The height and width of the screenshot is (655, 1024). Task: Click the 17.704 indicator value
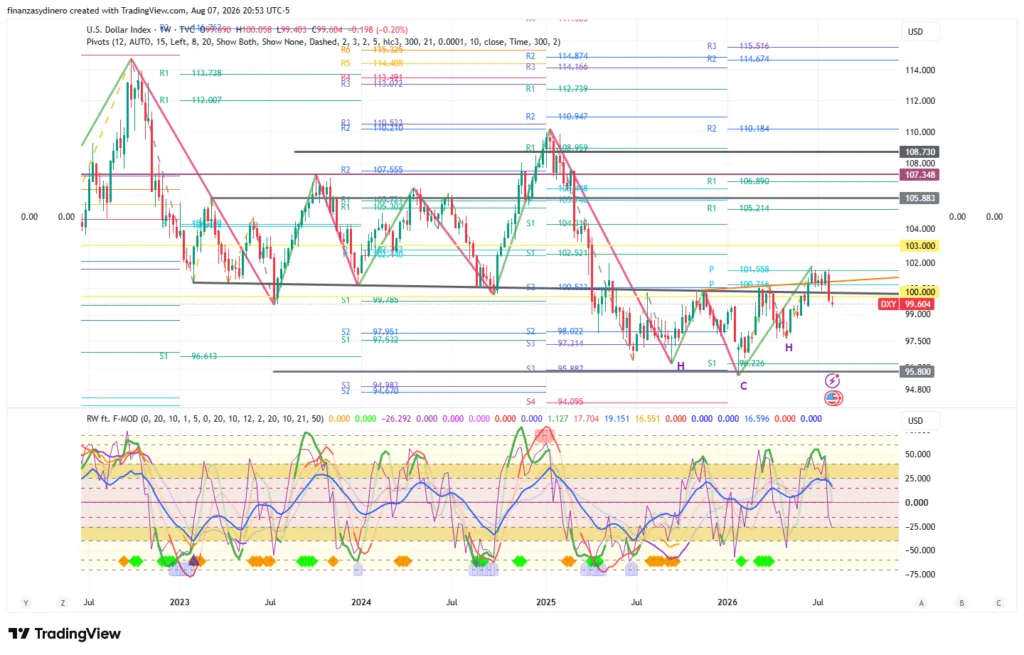click(x=586, y=419)
